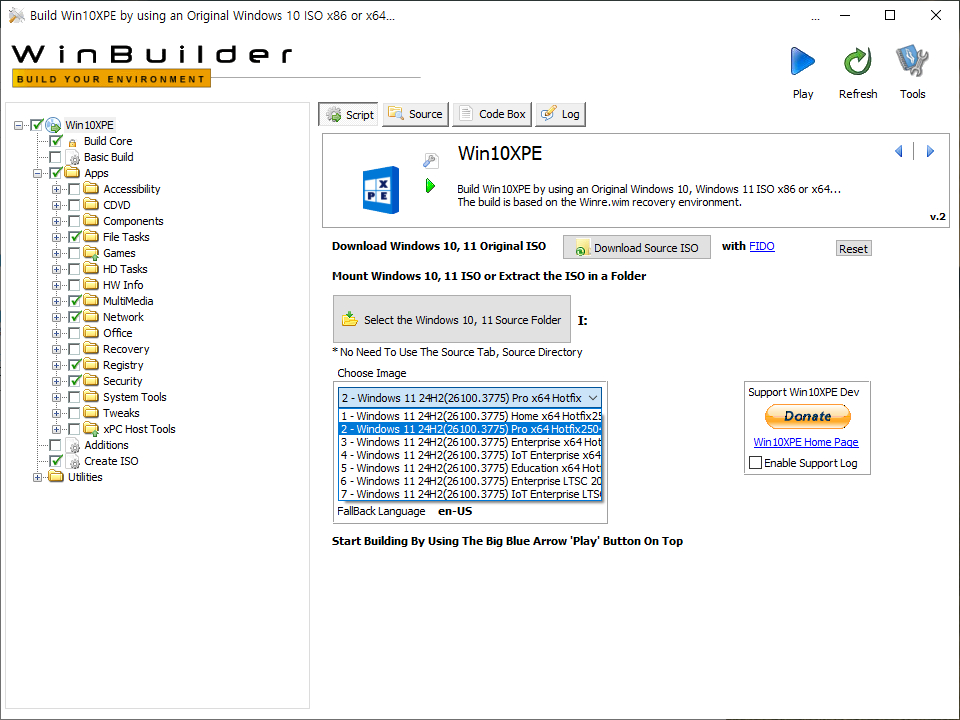
Task: Click the Games folder icon
Action: (91, 253)
